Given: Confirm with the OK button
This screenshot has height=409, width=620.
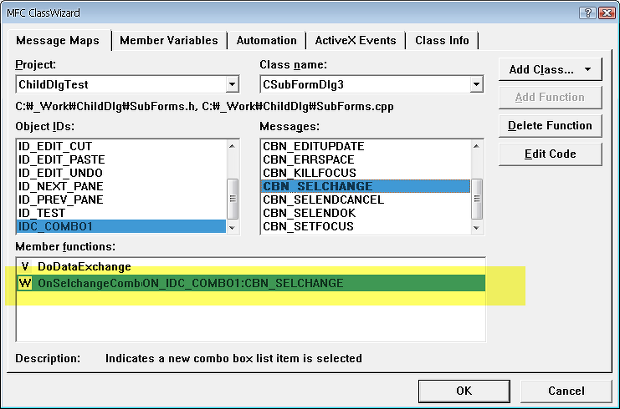Looking at the screenshot, I should 464,391.
